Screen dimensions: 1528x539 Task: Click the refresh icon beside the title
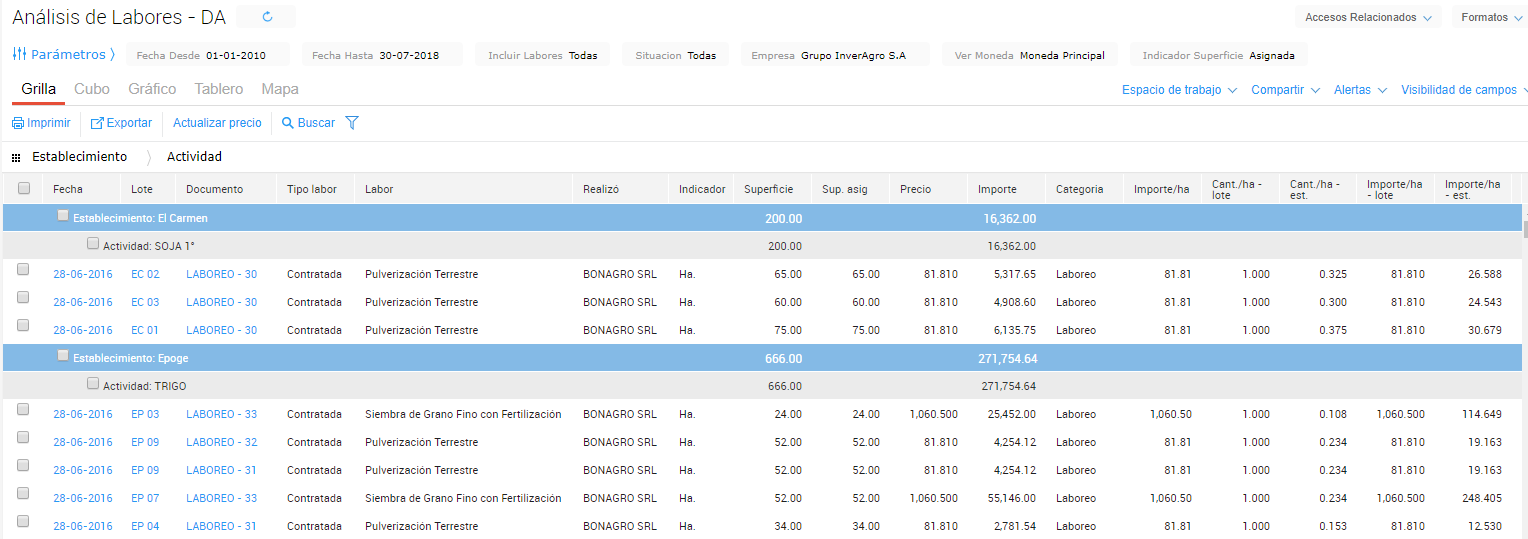pyautogui.click(x=267, y=17)
